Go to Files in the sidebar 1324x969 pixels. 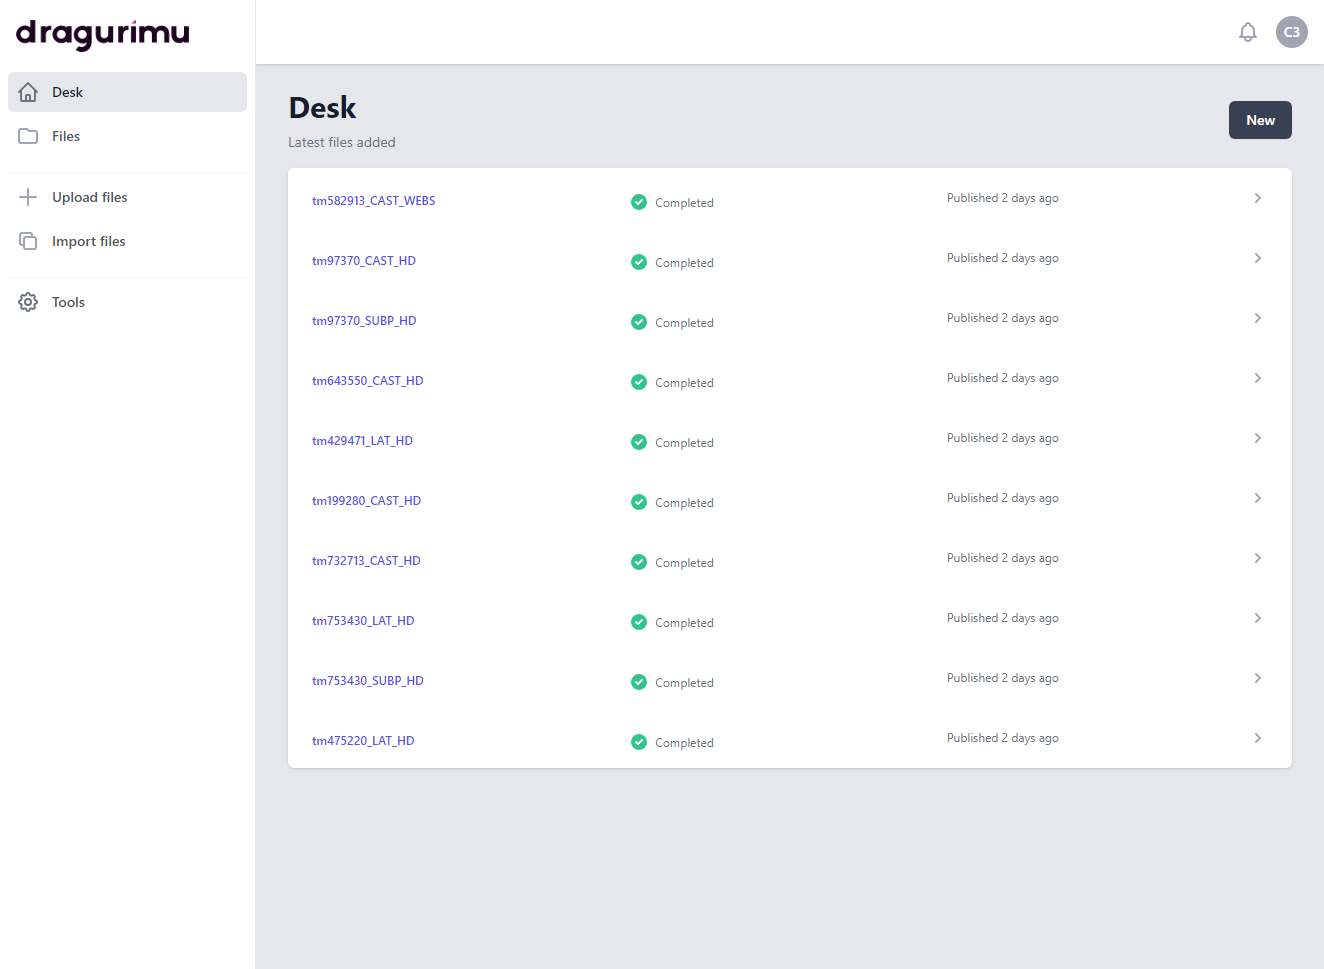click(x=66, y=136)
